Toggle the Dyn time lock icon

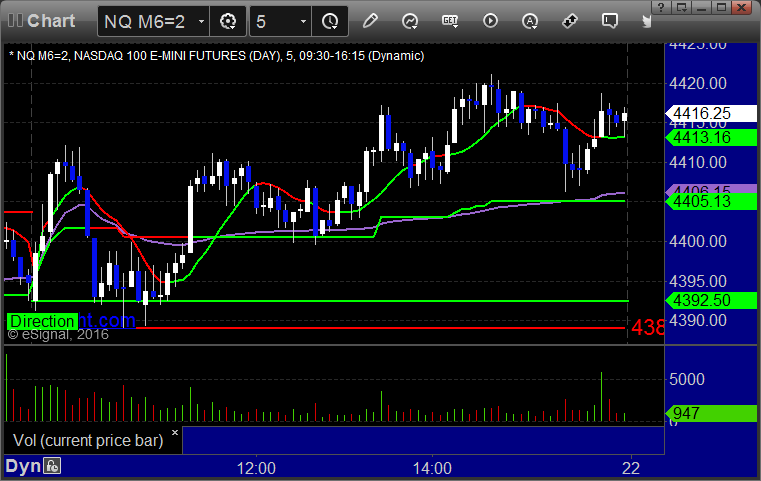(x=52, y=466)
